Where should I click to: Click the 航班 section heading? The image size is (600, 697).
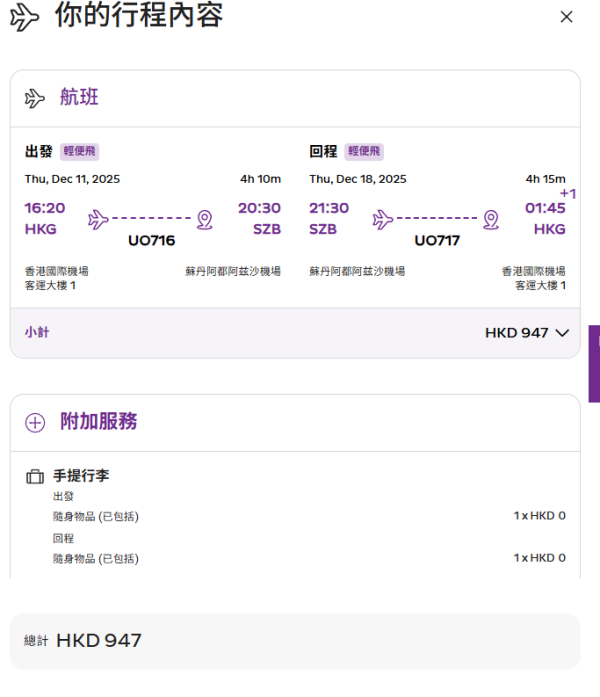79,97
